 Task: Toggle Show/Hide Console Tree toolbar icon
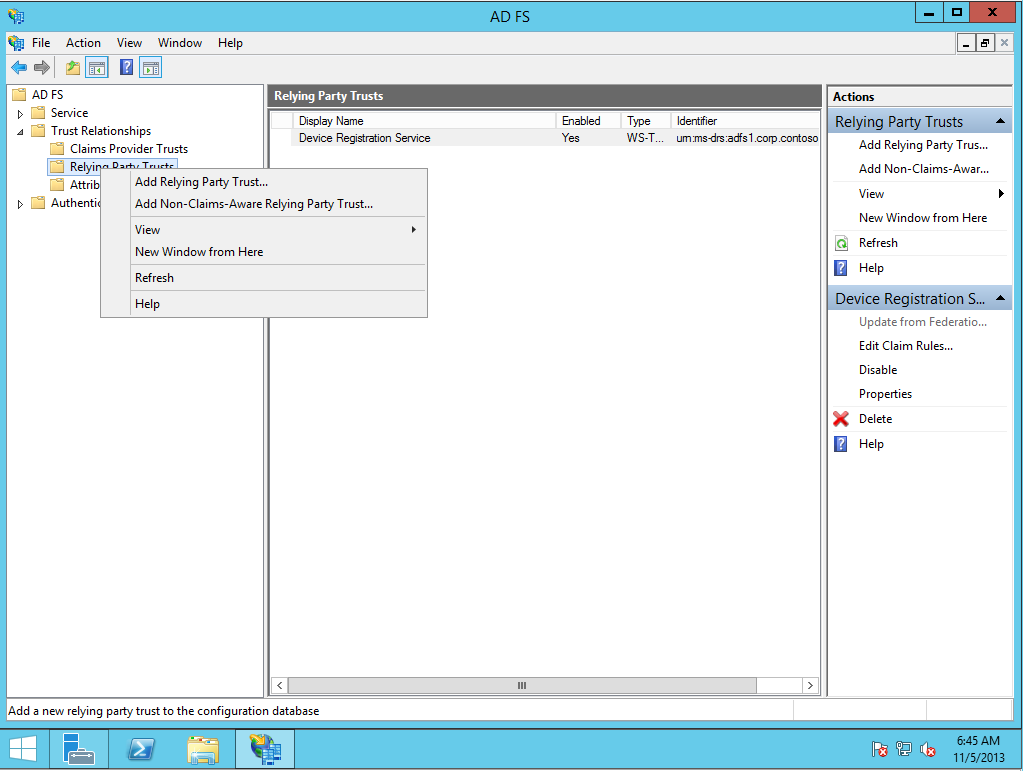[97, 68]
